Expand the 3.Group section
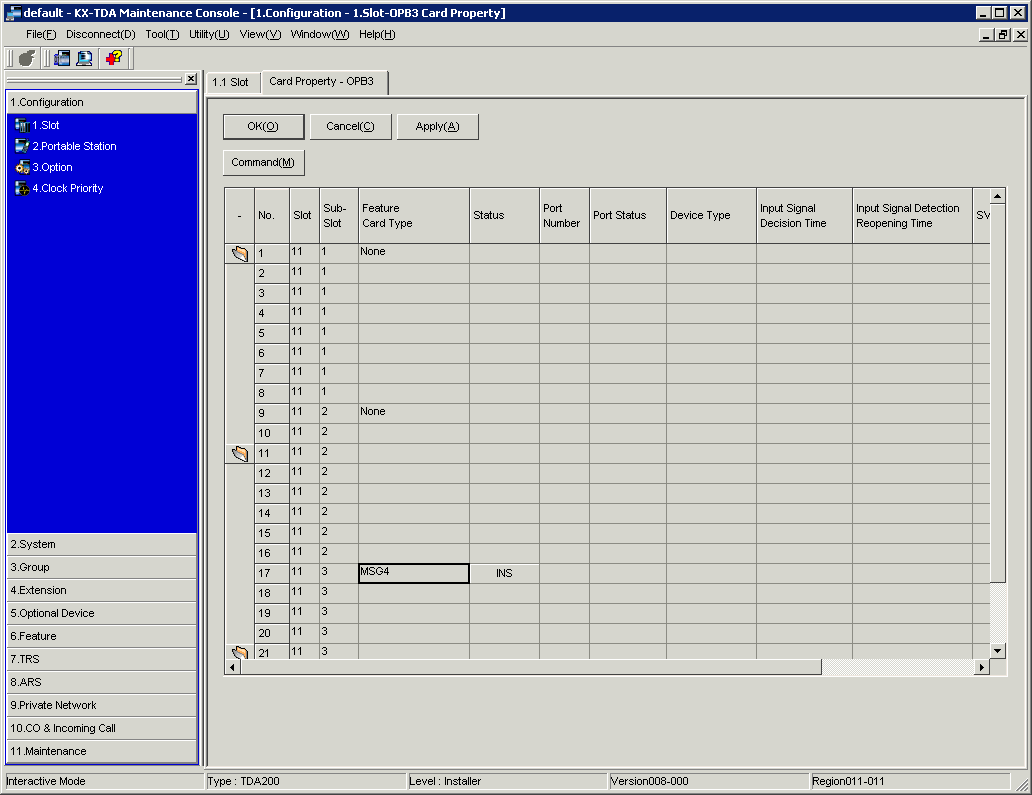 102,567
